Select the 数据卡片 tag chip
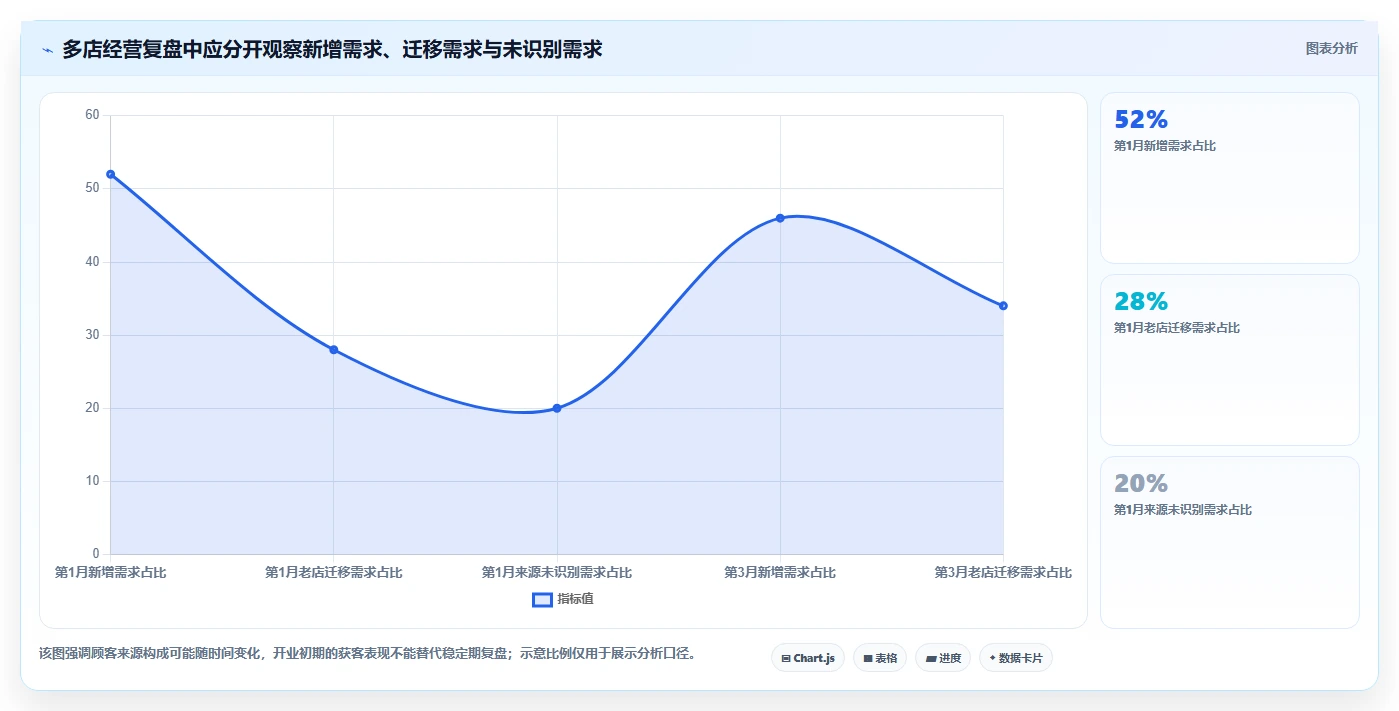The width and height of the screenshot is (1399, 711). point(1016,658)
